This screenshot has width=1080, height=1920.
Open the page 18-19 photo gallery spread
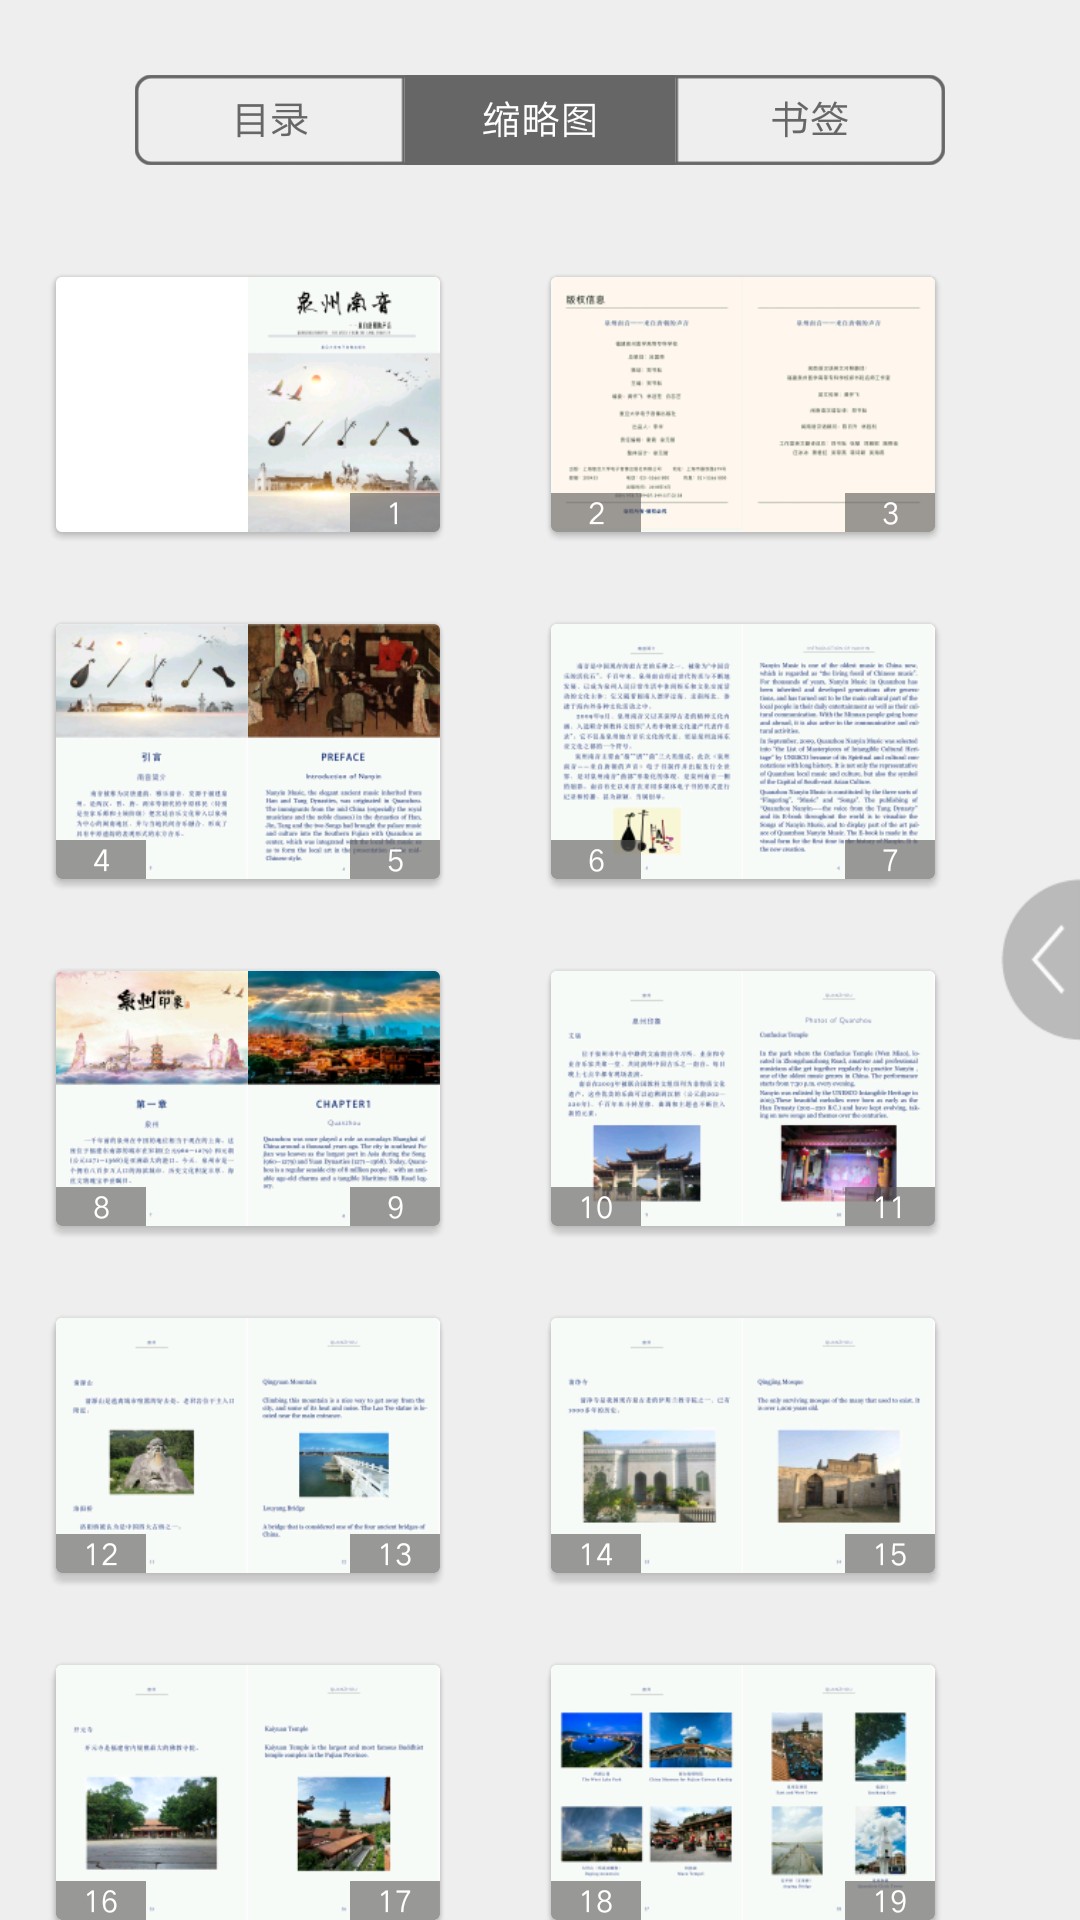(x=742, y=1790)
